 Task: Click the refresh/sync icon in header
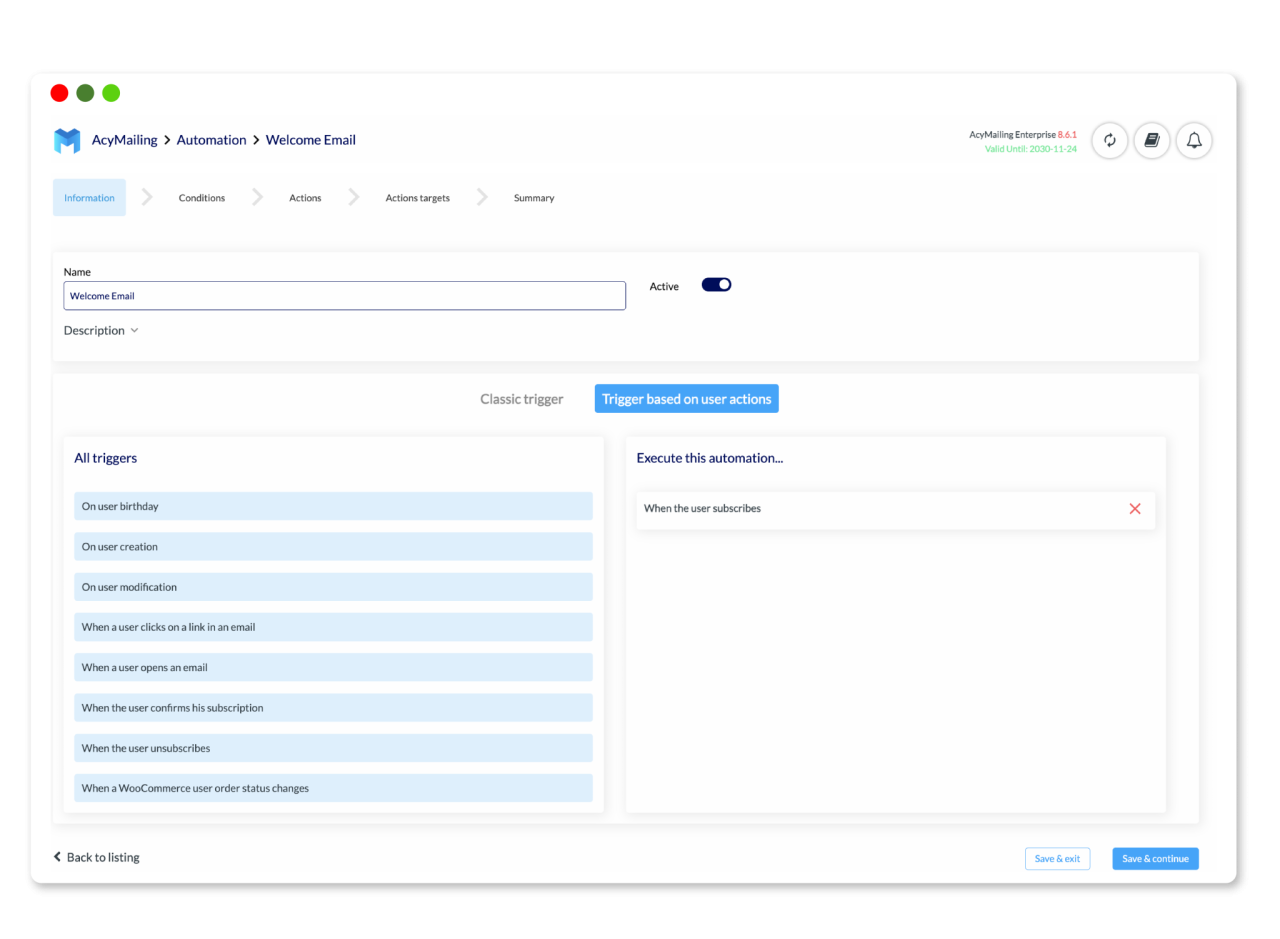click(x=1109, y=141)
